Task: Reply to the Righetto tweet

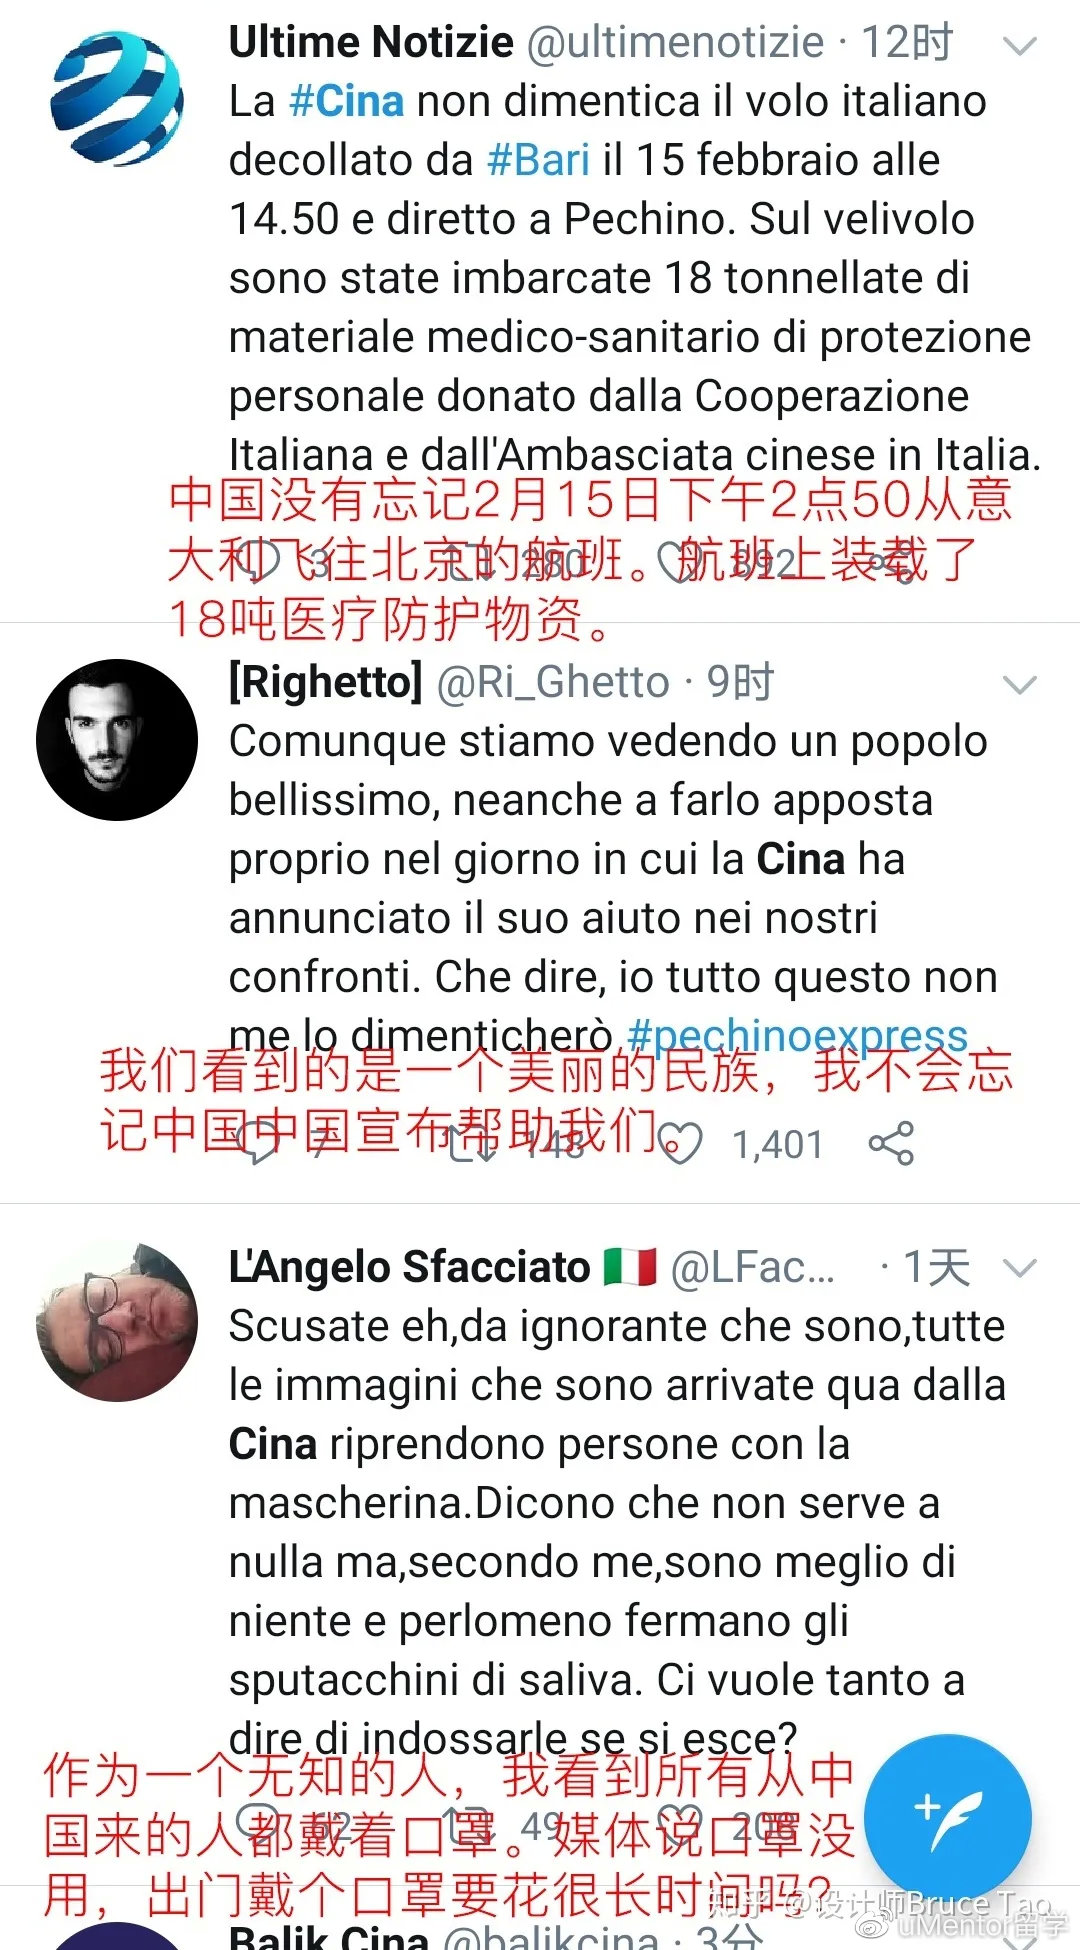Action: [258, 1144]
